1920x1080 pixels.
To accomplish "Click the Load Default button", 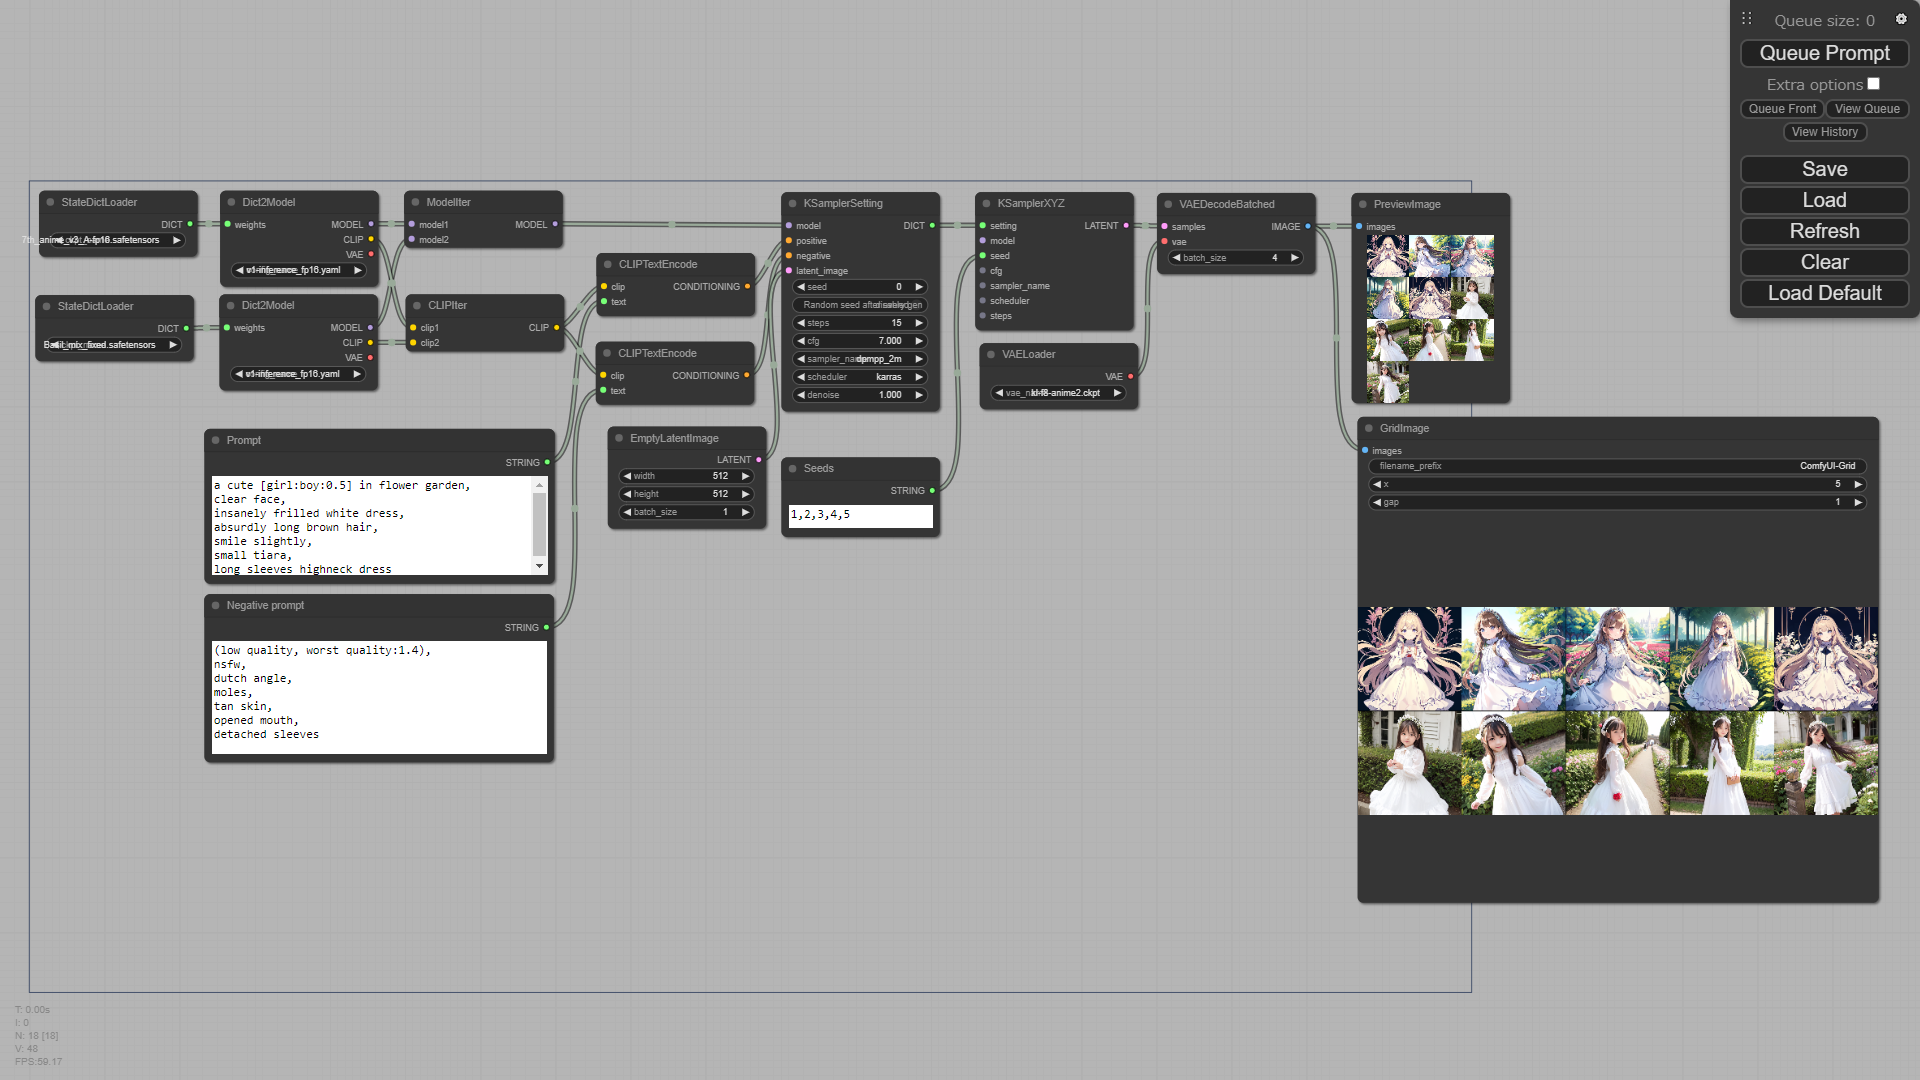I will (1824, 293).
